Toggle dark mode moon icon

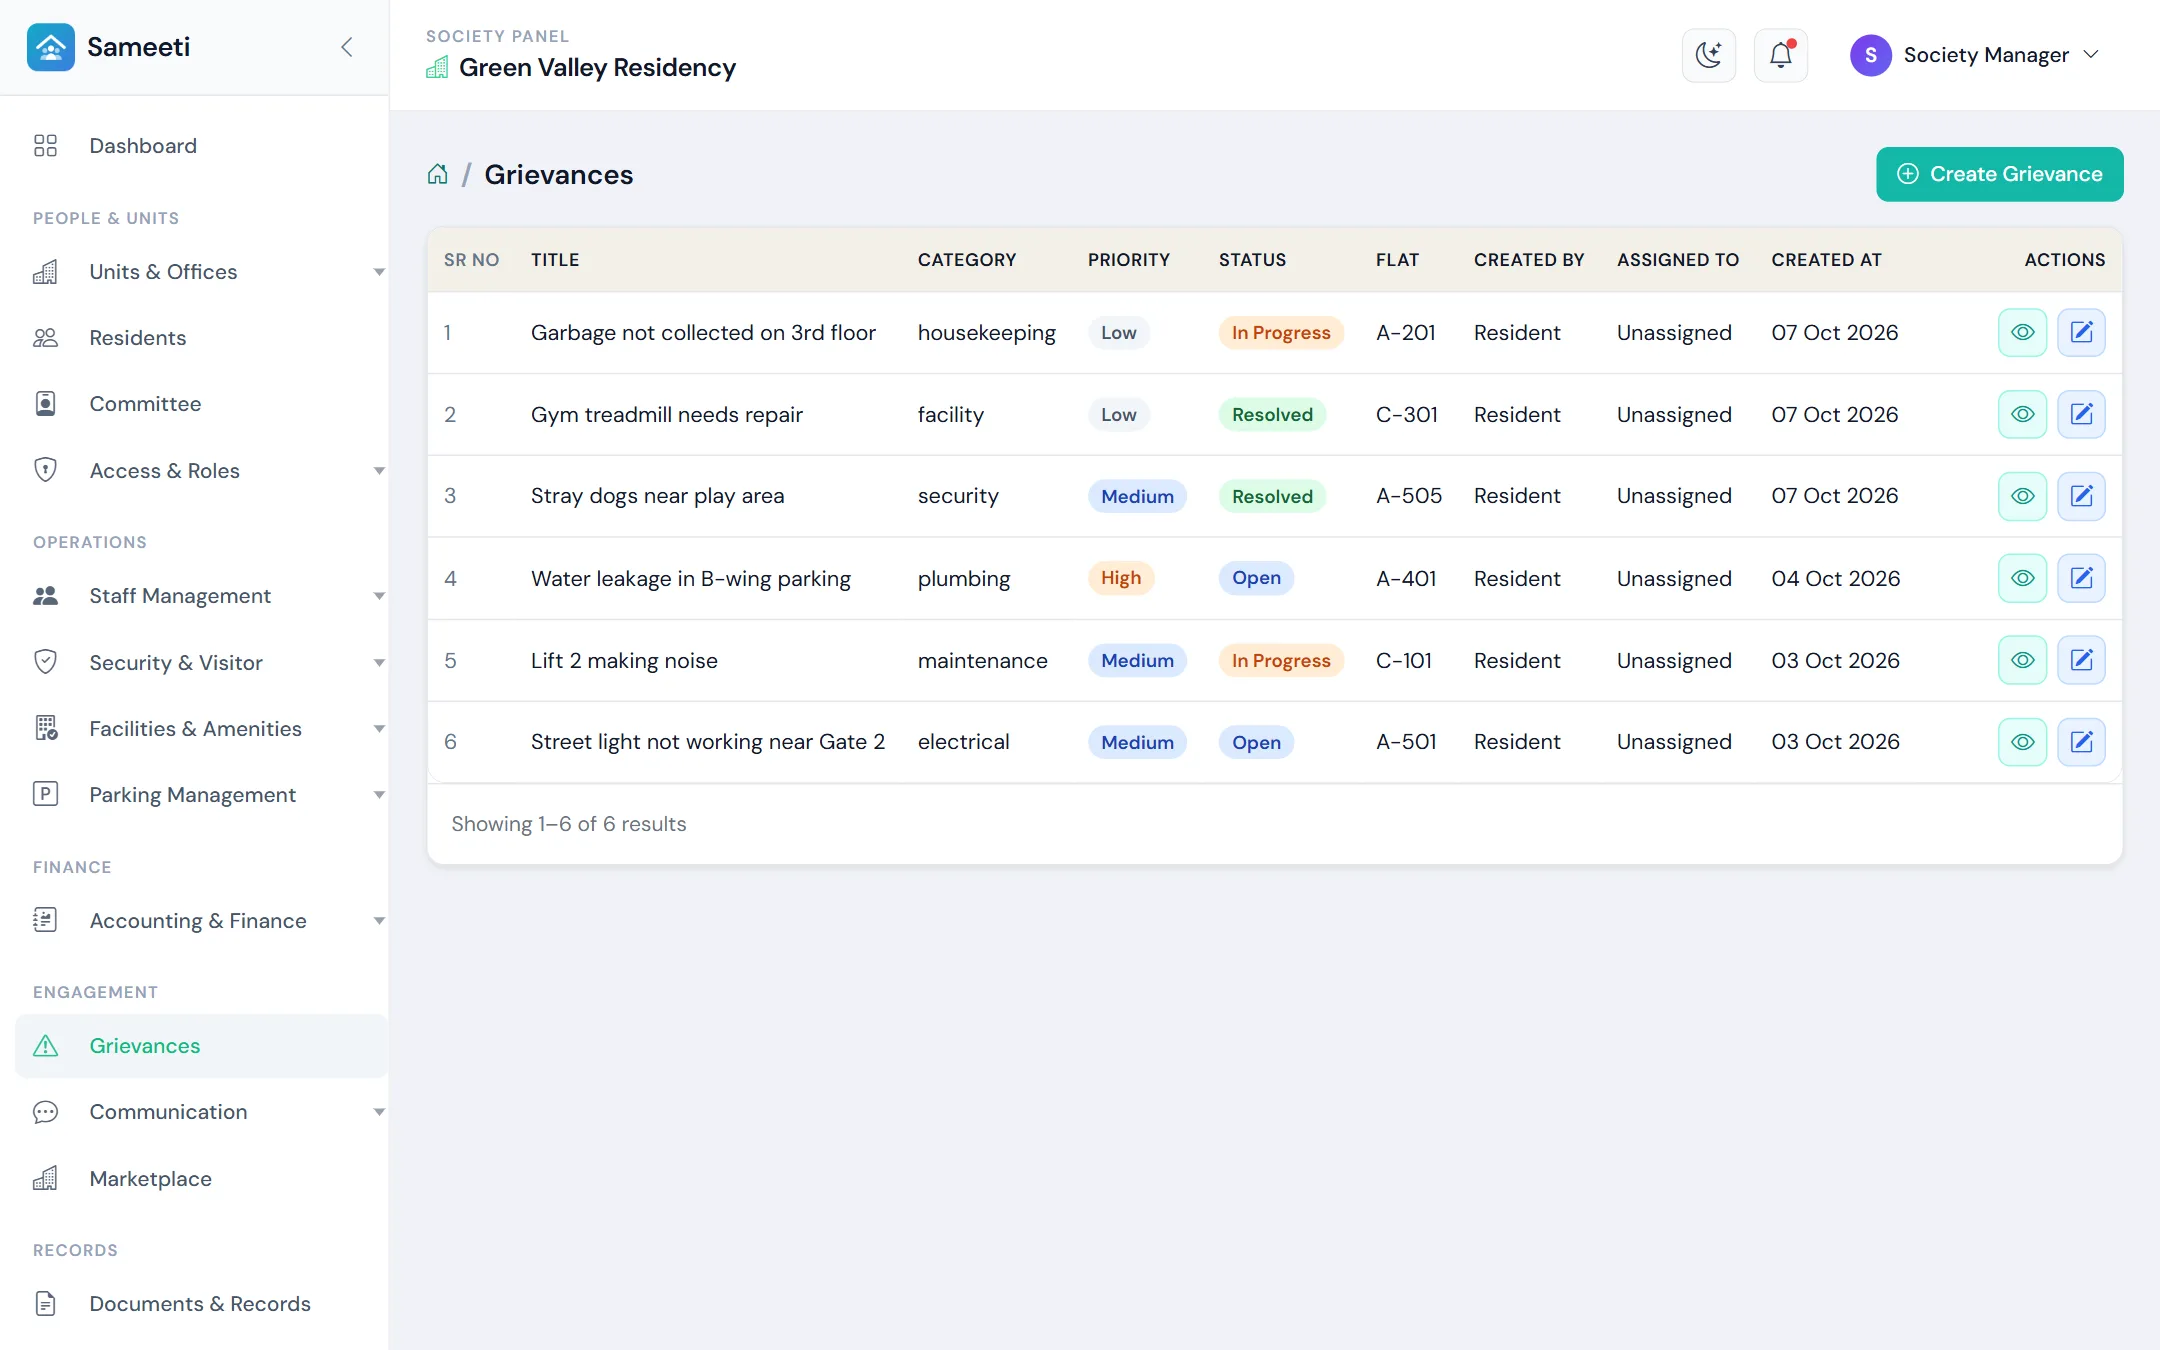[x=1709, y=55]
